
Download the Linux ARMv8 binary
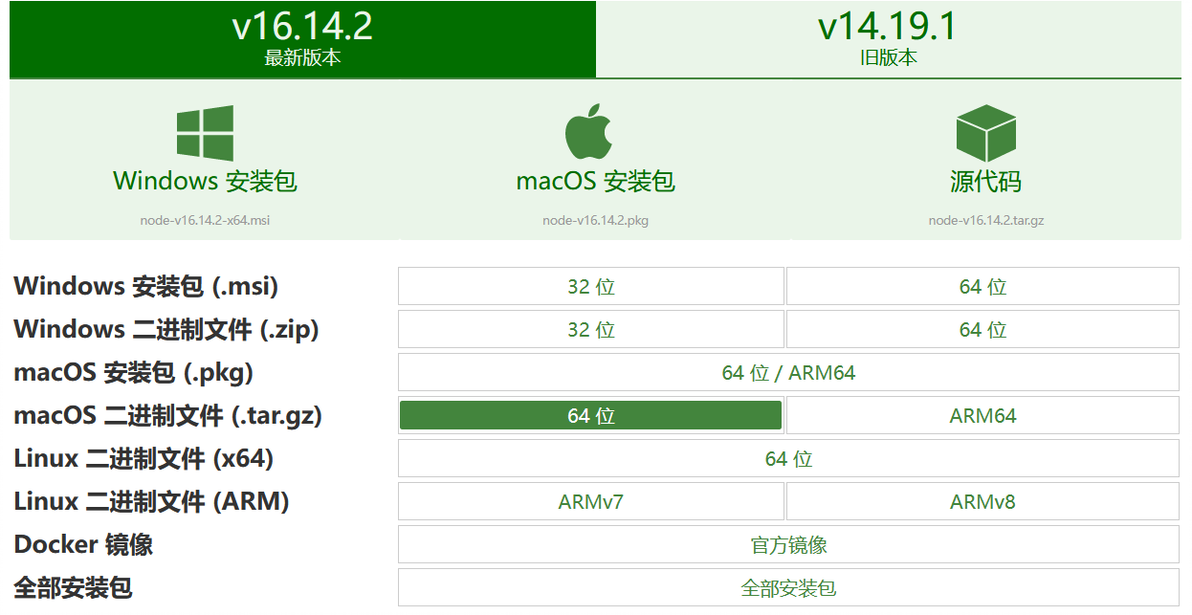click(x=982, y=502)
